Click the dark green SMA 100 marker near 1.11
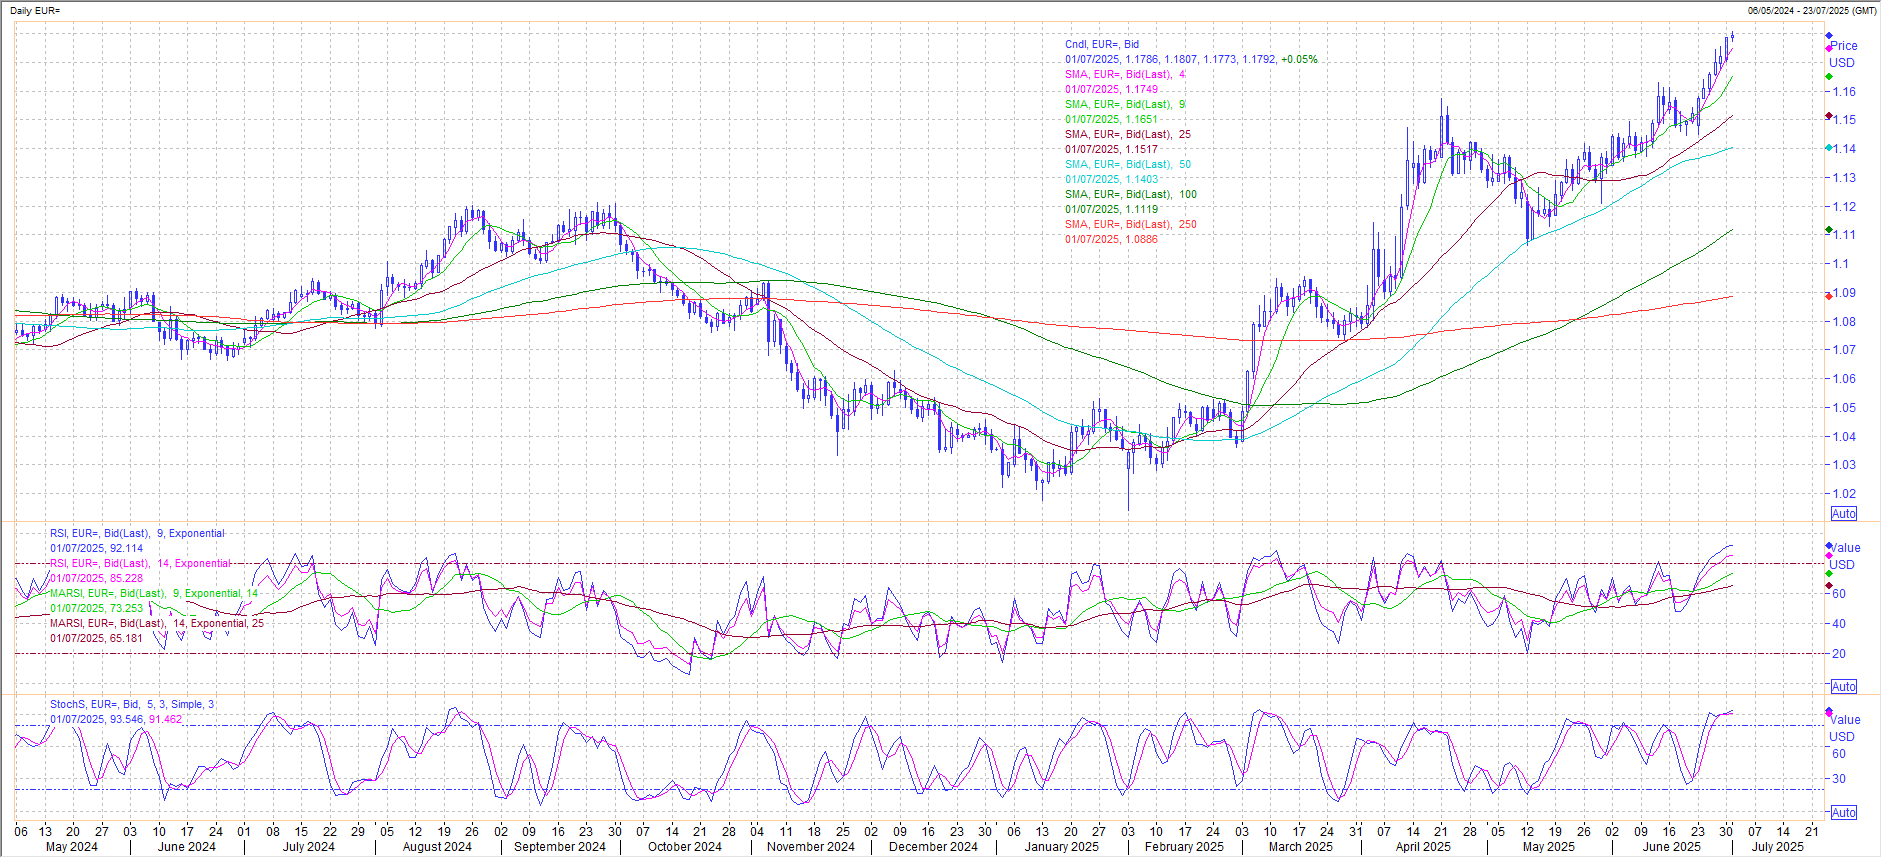This screenshot has height=858, width=1882. click(1829, 231)
